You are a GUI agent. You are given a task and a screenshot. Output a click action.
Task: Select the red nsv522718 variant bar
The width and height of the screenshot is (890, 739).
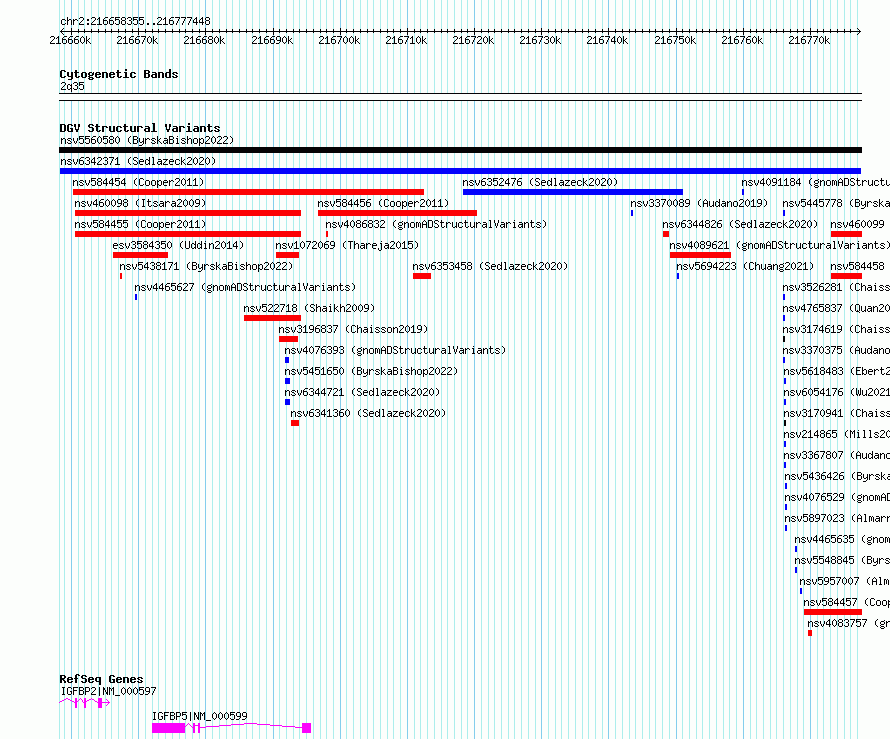[x=272, y=318]
